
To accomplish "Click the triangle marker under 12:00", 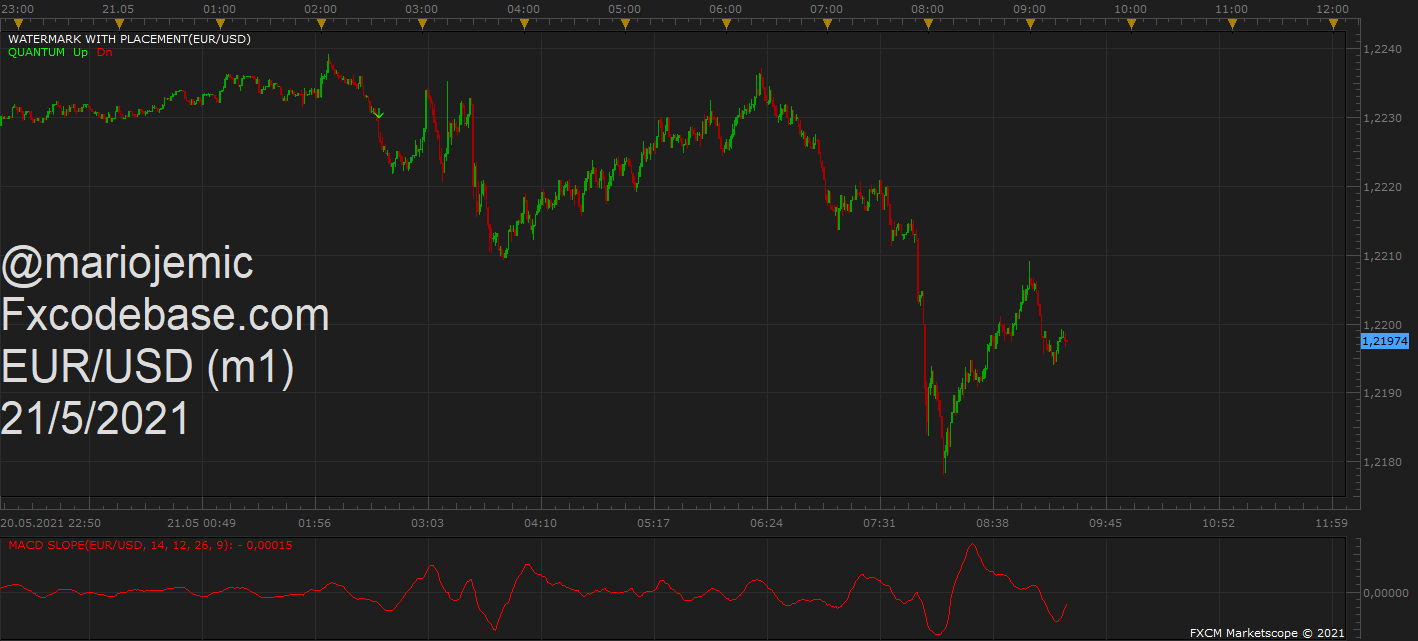I will pyautogui.click(x=1333, y=24).
